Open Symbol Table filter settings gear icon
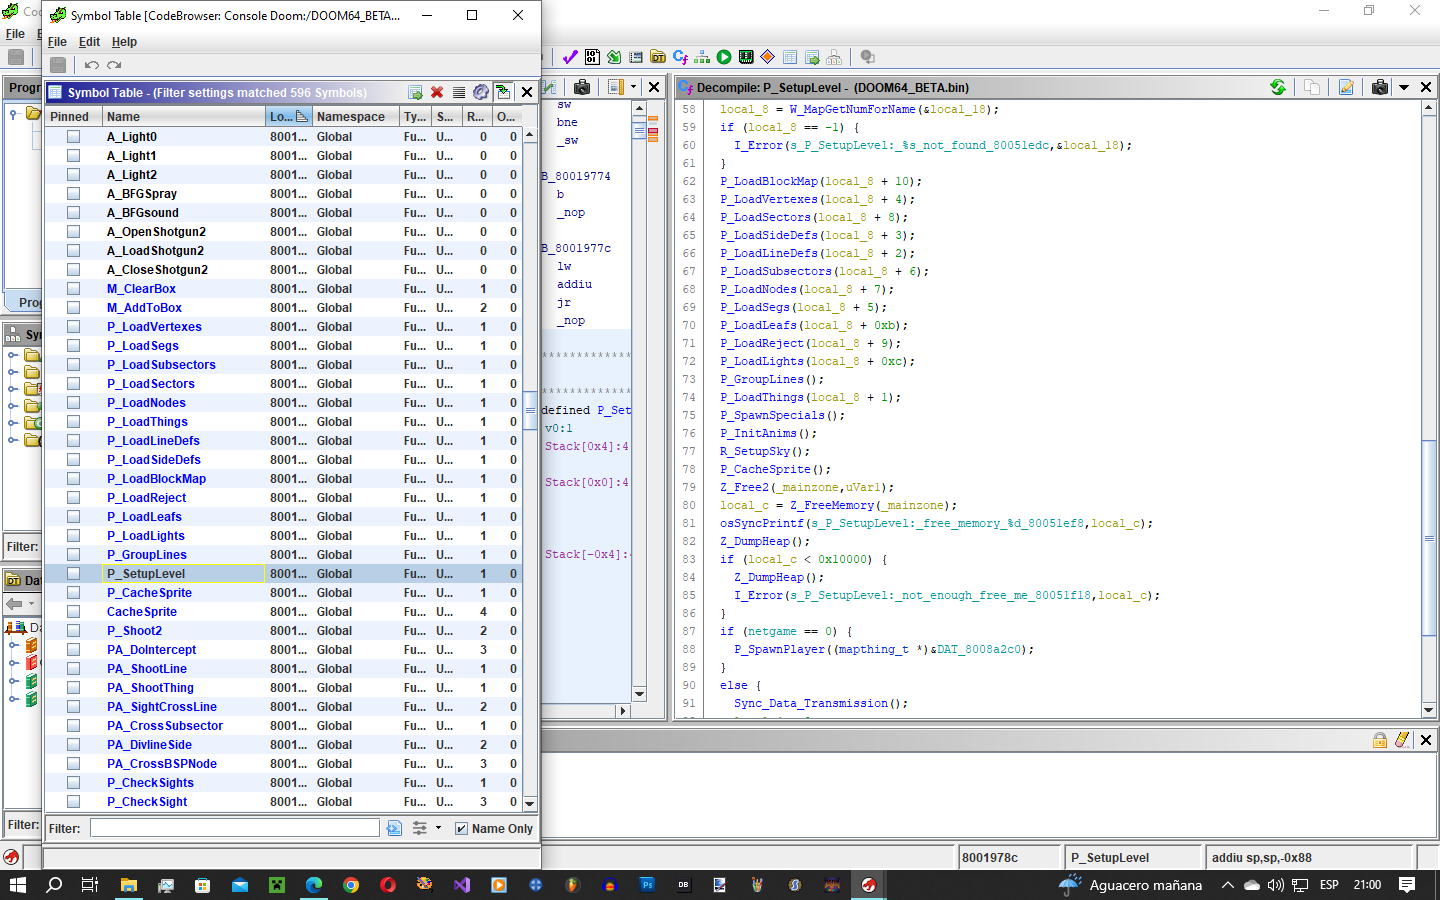This screenshot has height=900, width=1440. (x=481, y=92)
